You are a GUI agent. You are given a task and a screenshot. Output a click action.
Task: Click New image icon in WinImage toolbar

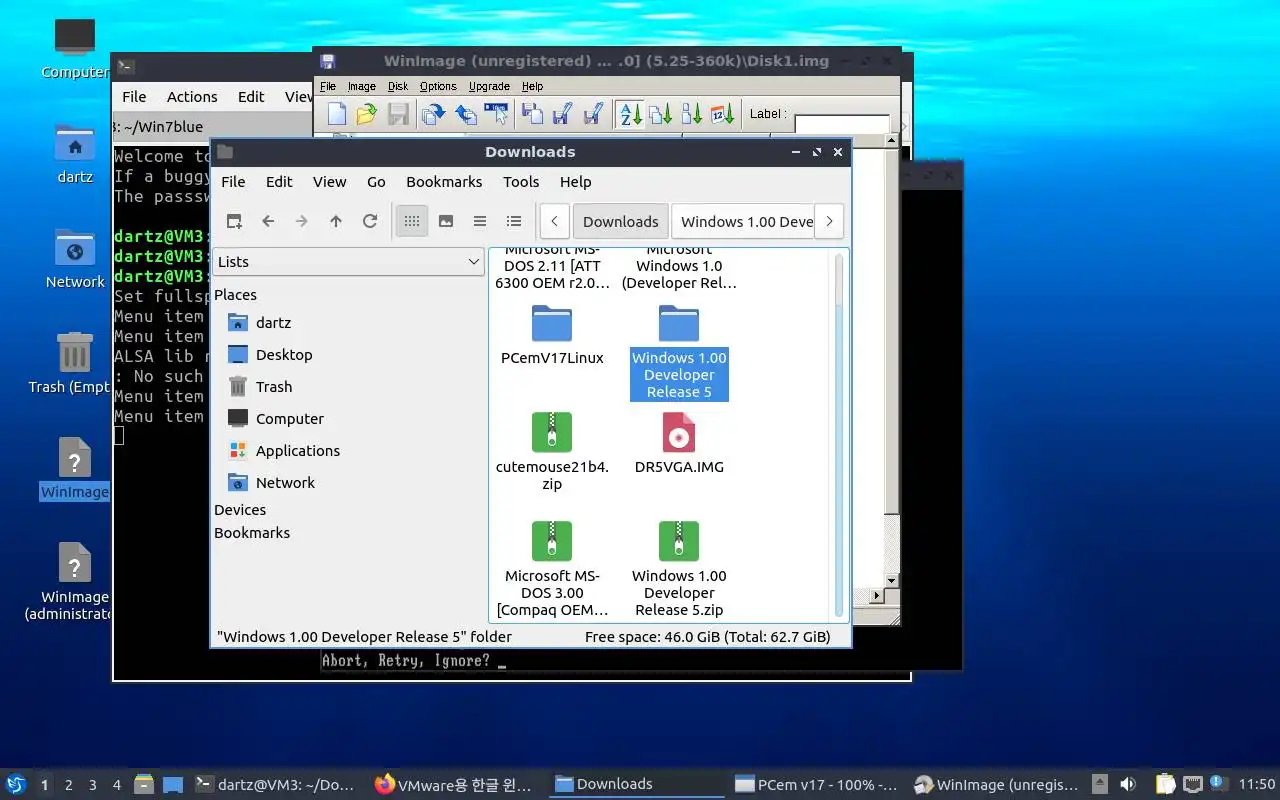[337, 114]
